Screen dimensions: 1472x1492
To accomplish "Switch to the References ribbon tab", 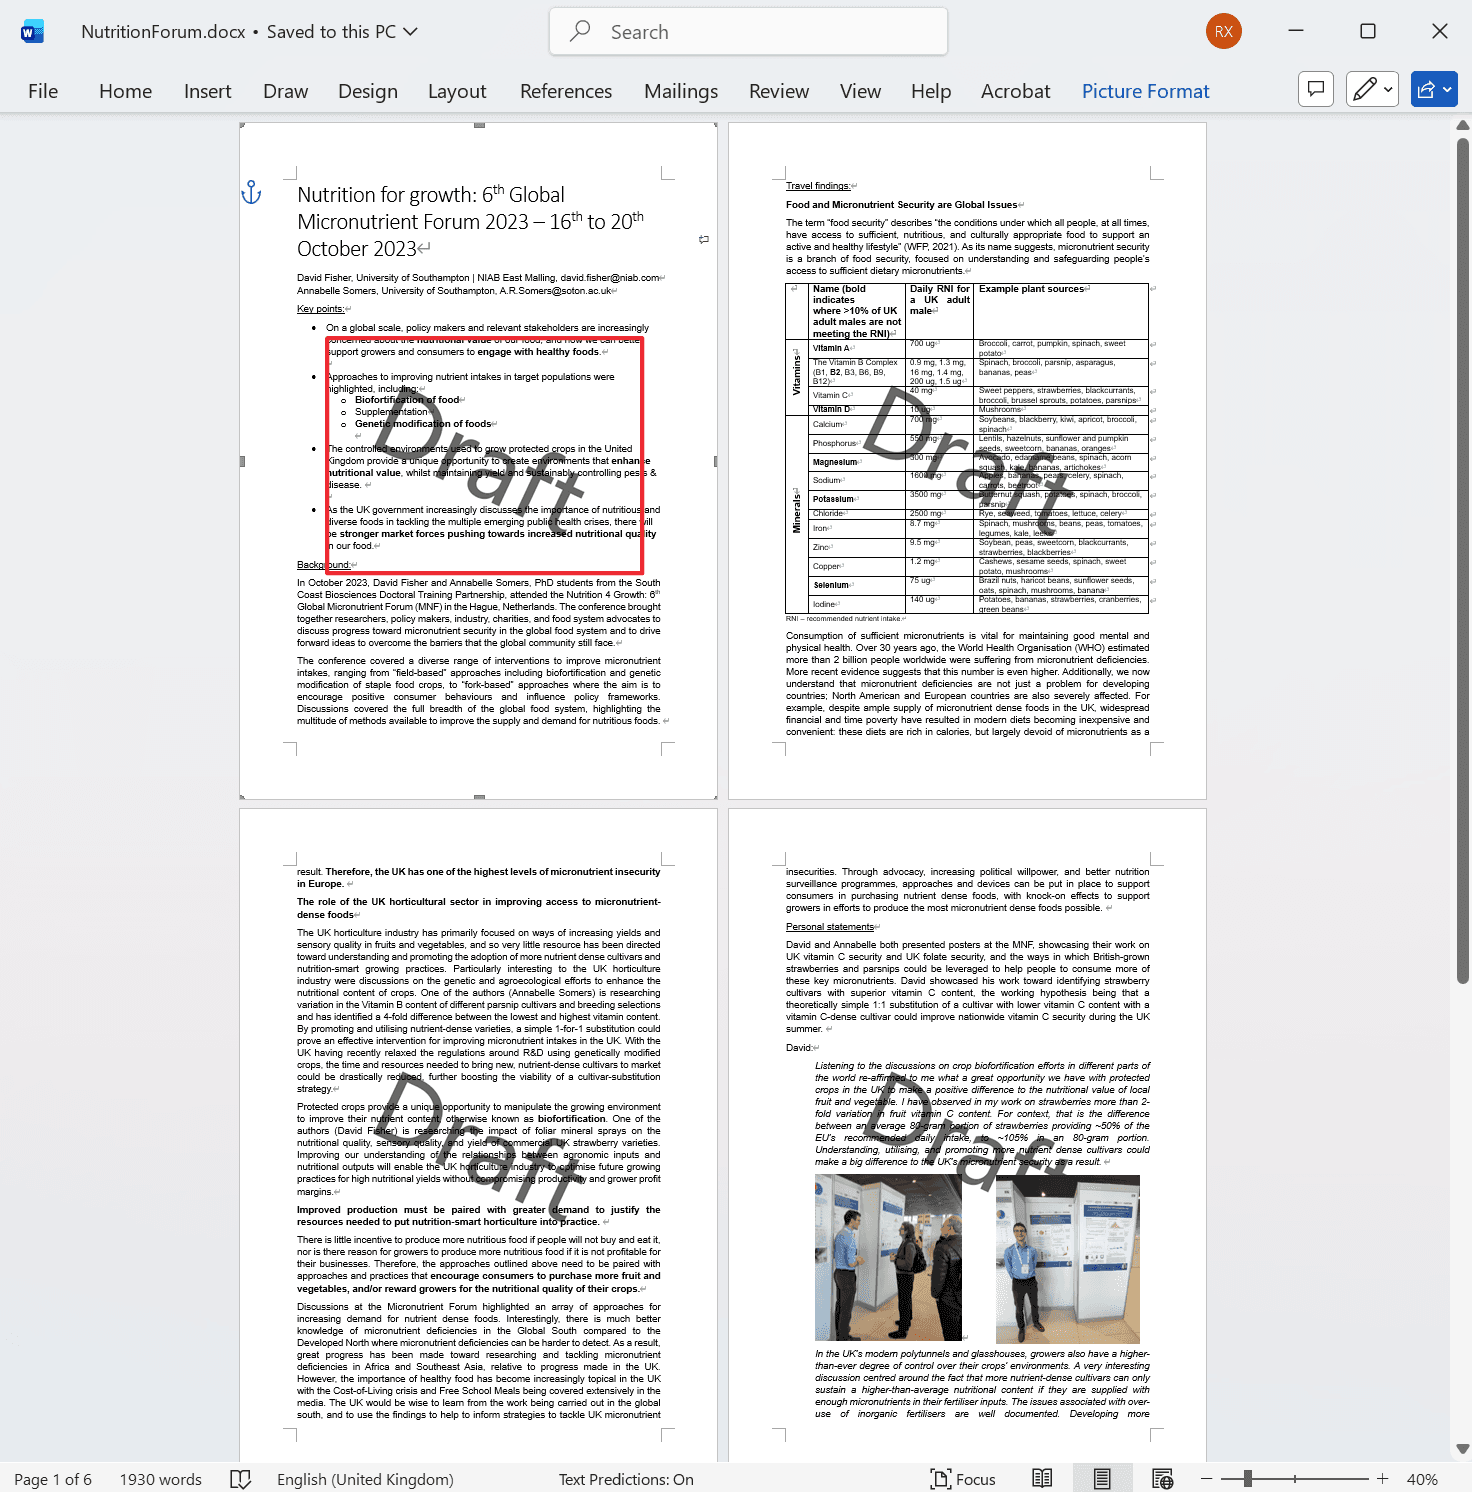I will tap(565, 91).
